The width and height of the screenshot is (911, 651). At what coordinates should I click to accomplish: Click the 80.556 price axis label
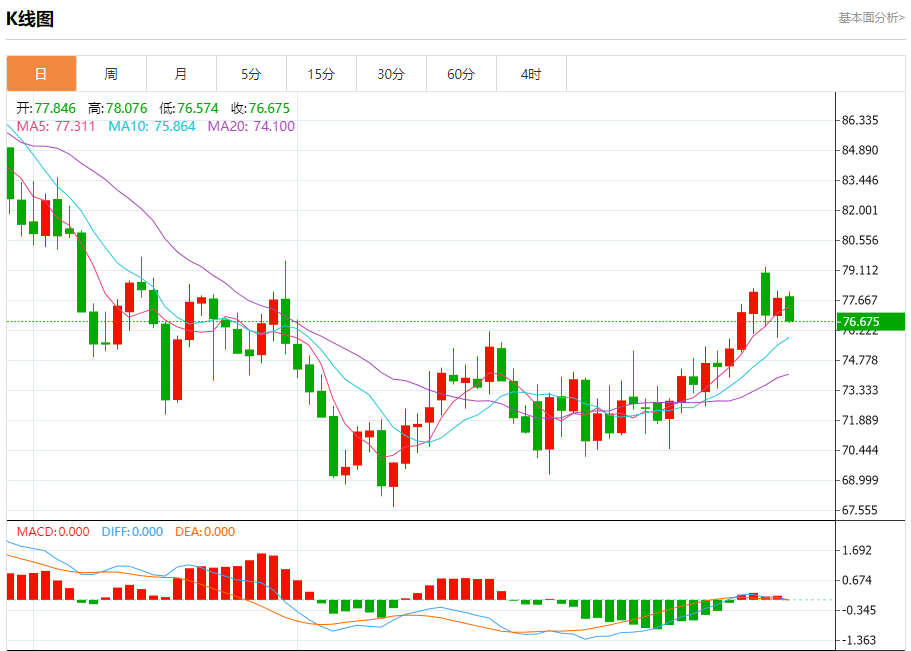pos(860,240)
